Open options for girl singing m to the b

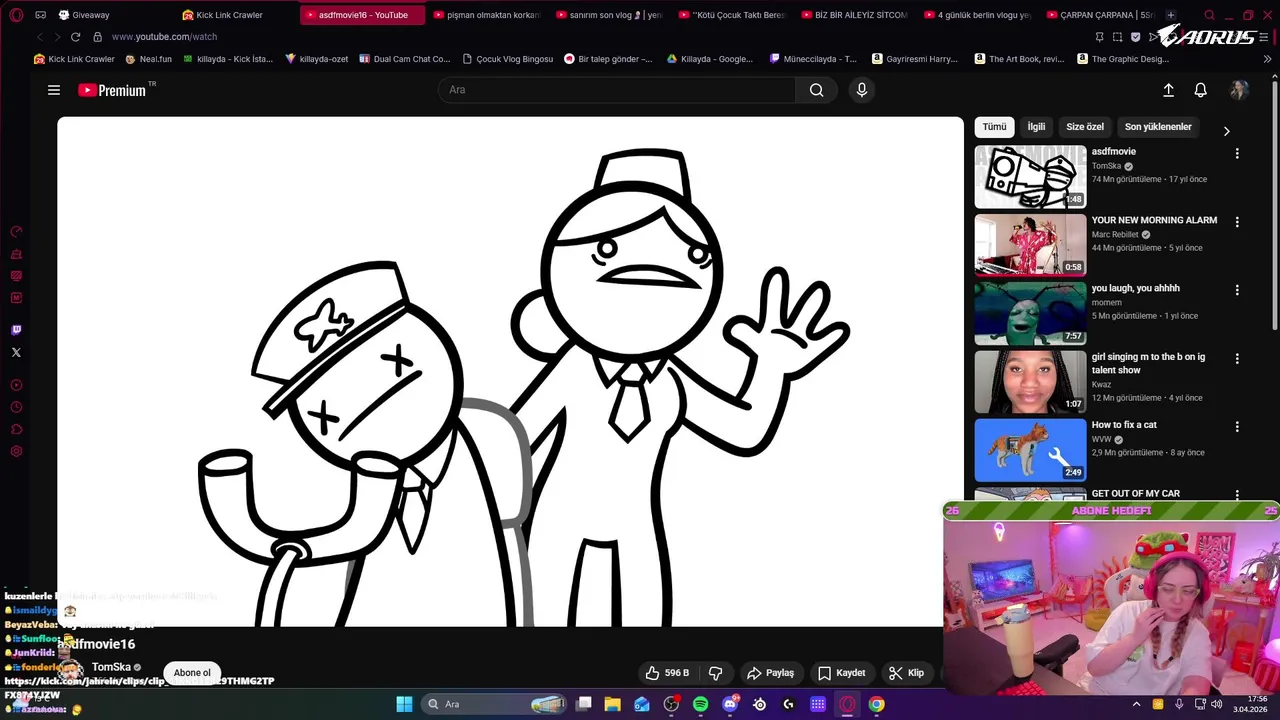1237,358
